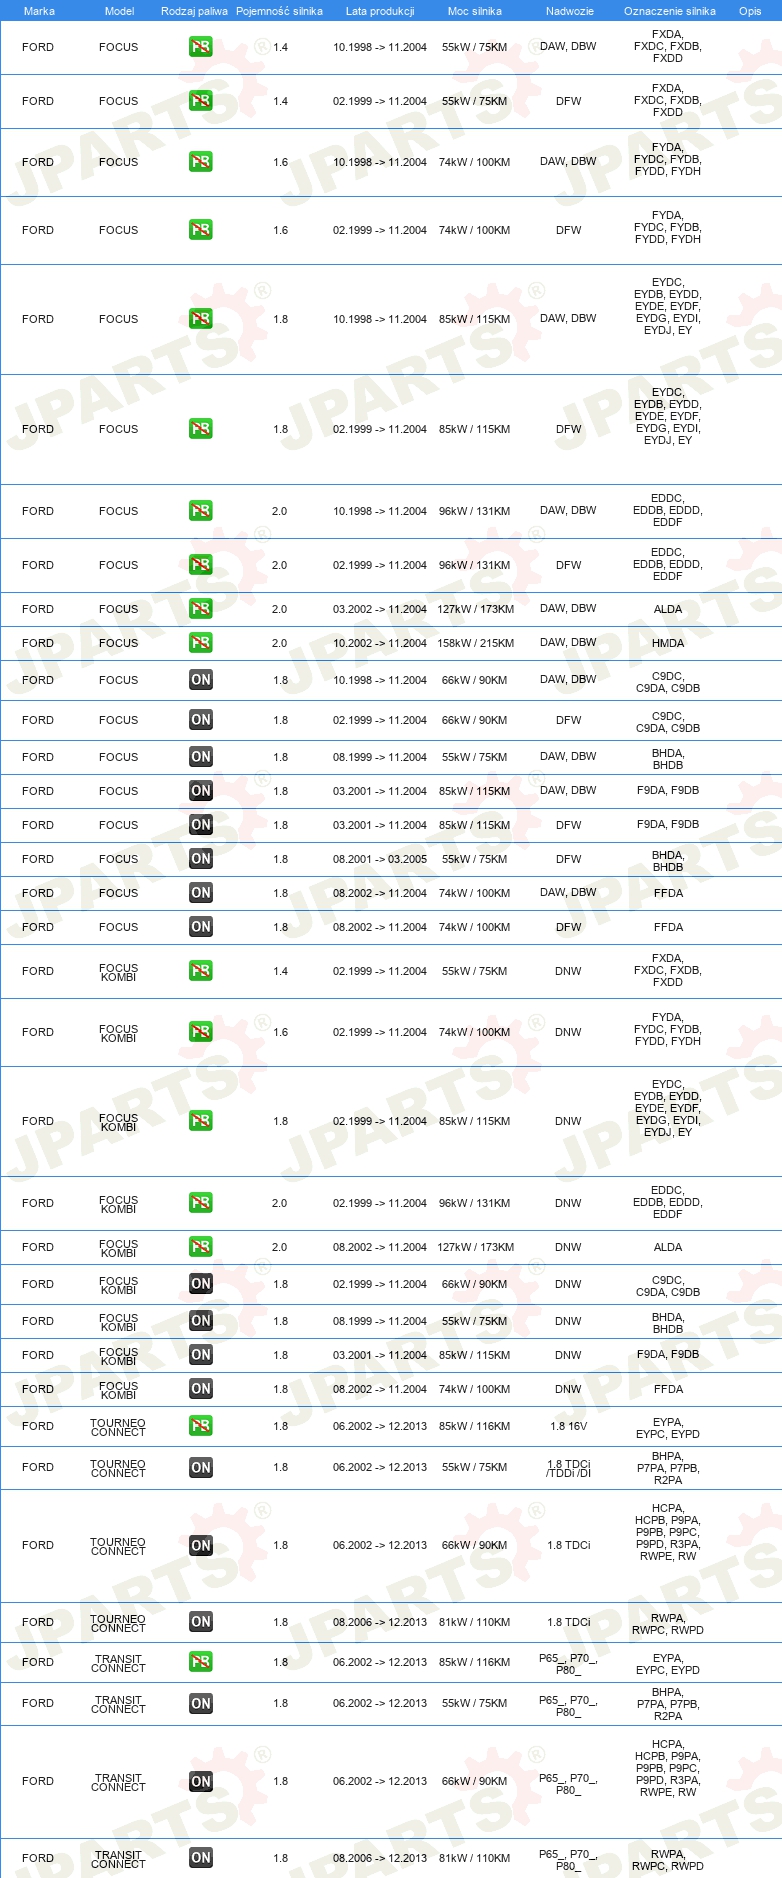Click PB fuel icon in Focus Kombi ALDA row
Screen dimensions: 782x1878
(x=201, y=1247)
